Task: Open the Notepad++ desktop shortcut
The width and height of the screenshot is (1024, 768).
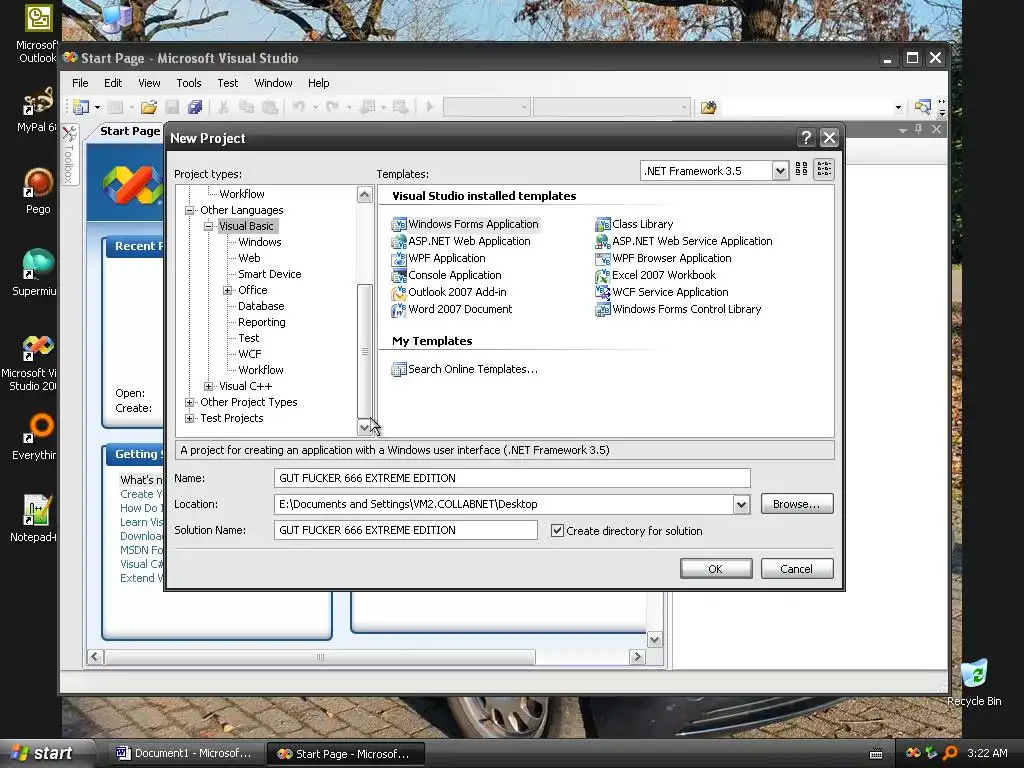Action: coord(34,519)
